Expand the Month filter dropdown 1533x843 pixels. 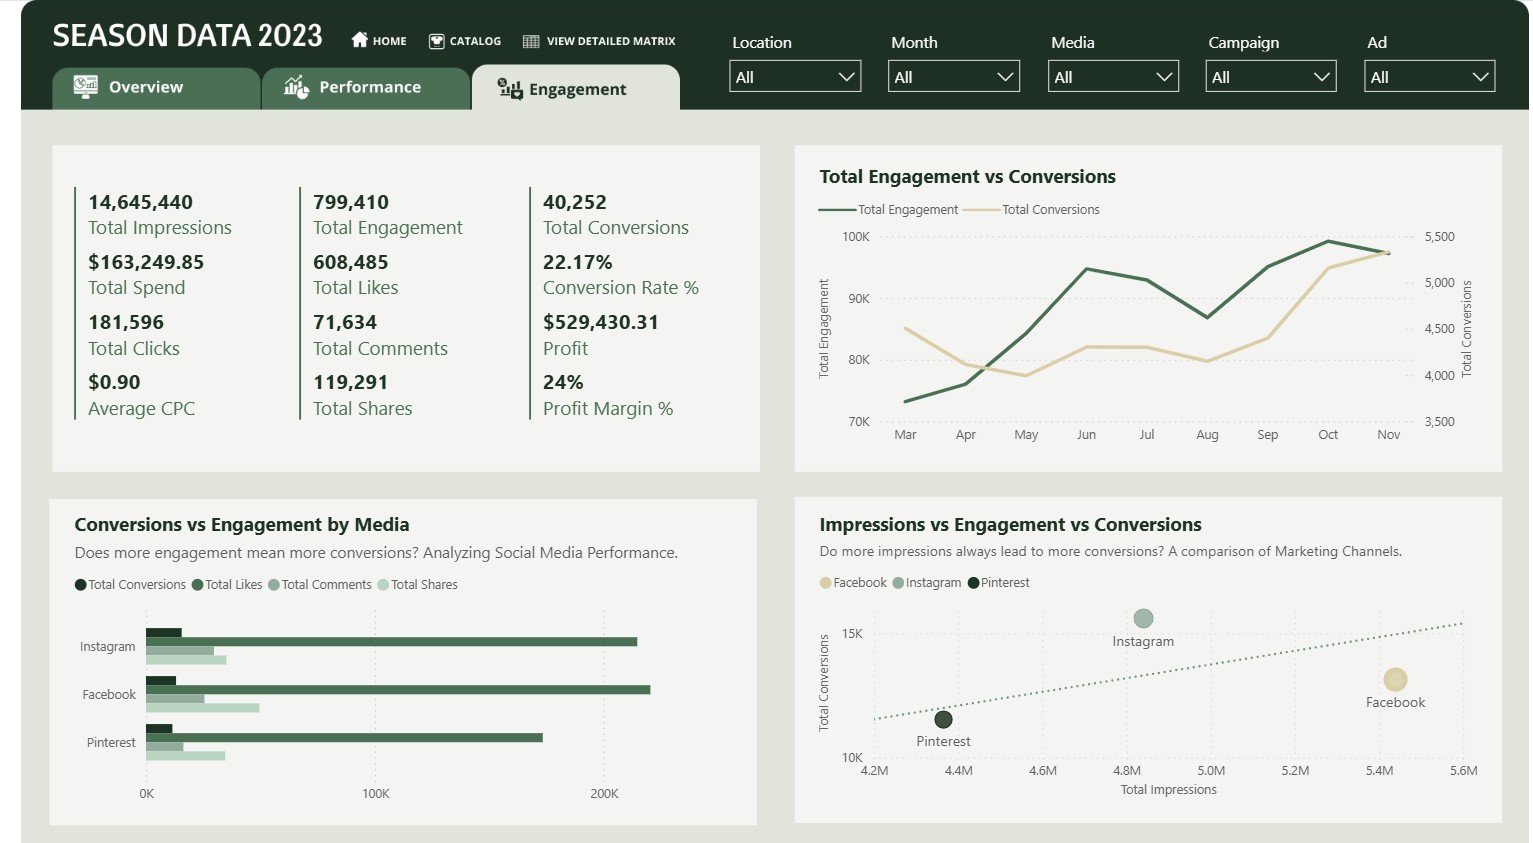tap(953, 77)
